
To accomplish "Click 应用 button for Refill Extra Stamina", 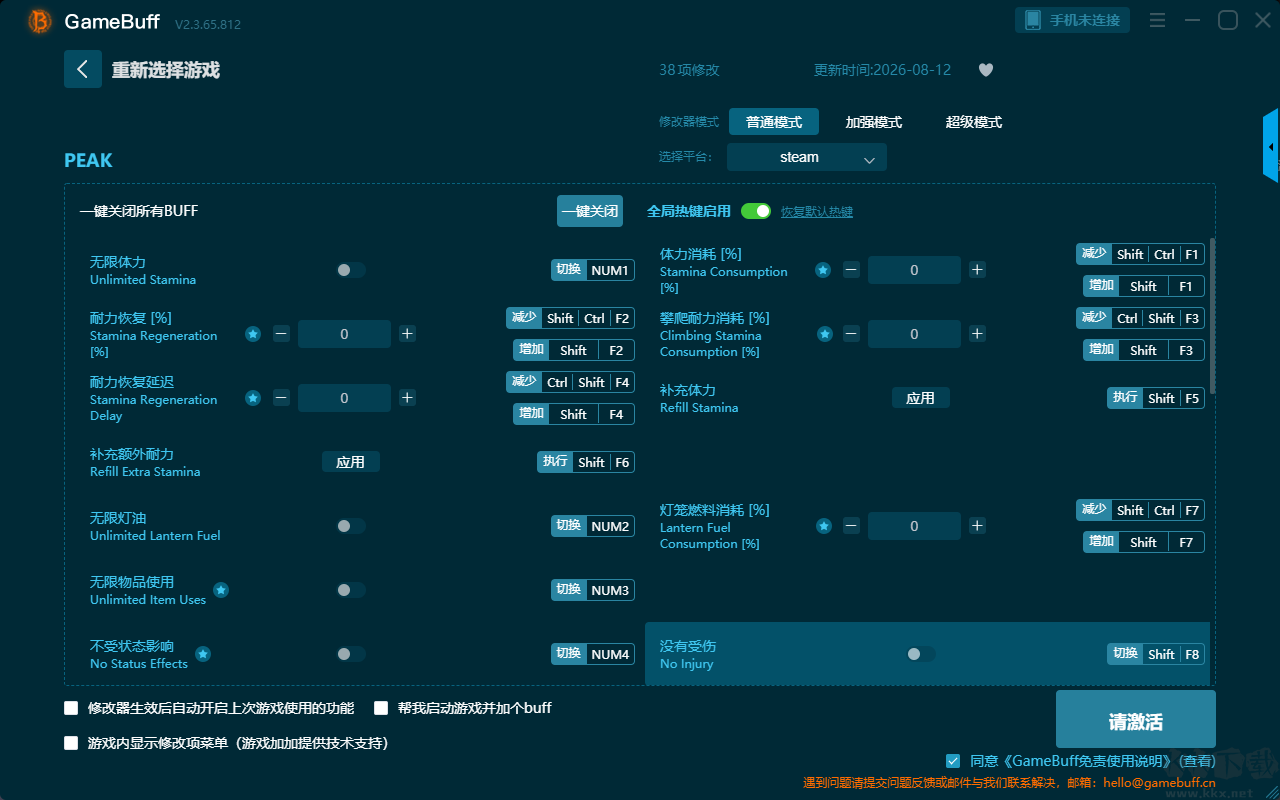I will click(350, 462).
